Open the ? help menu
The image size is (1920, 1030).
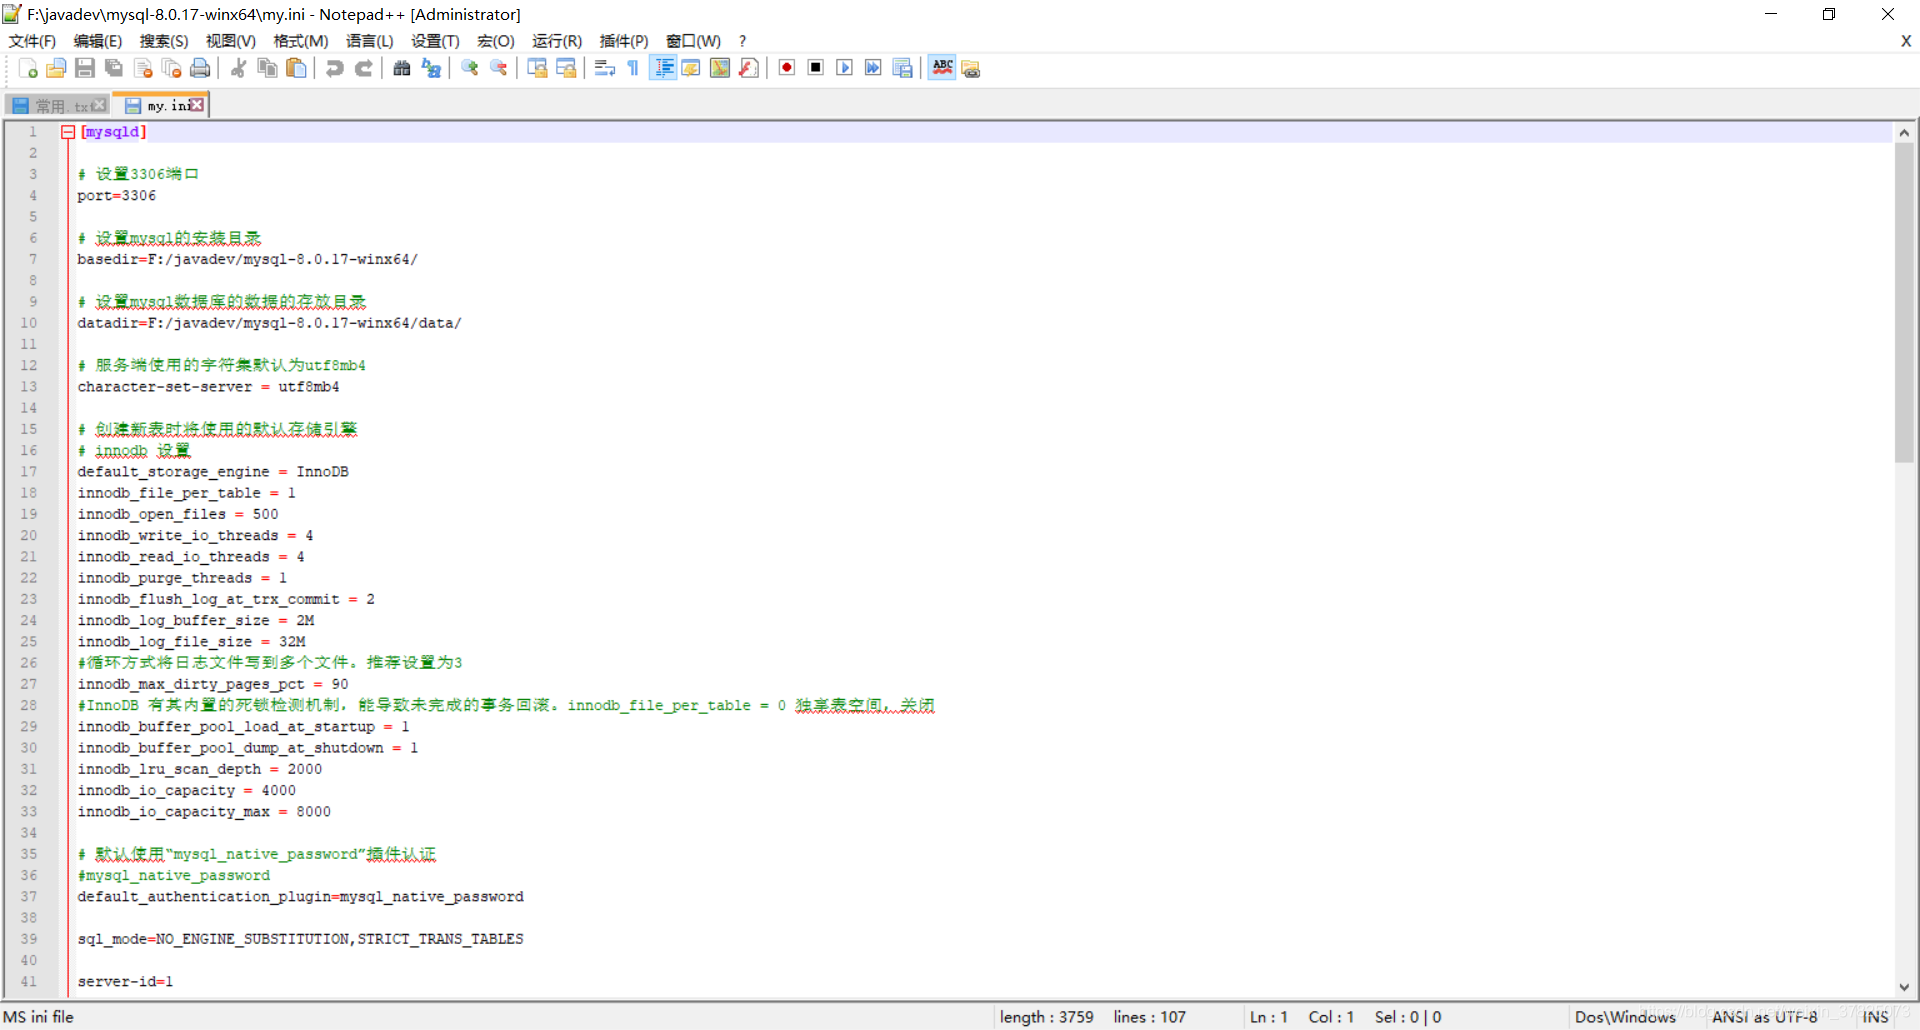coord(742,41)
